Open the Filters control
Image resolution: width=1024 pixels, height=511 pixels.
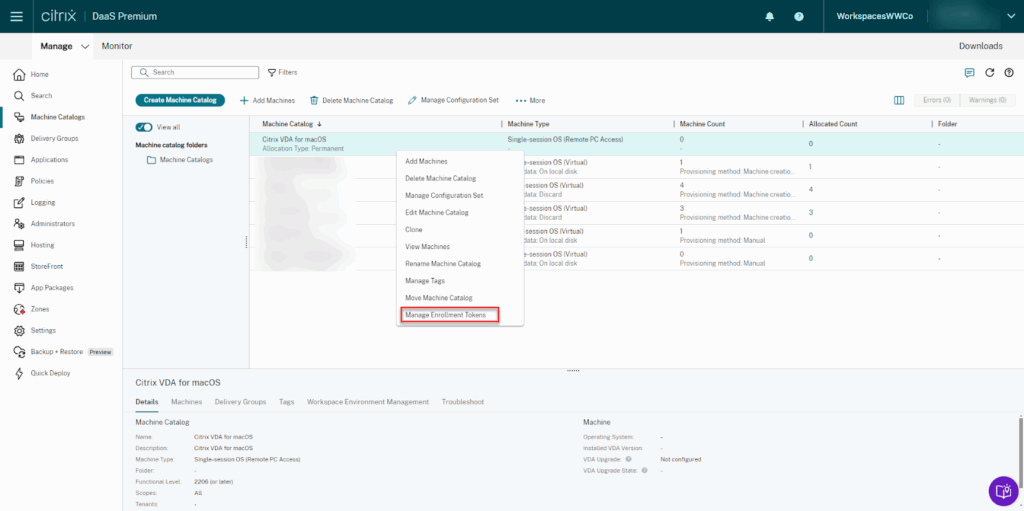click(283, 73)
